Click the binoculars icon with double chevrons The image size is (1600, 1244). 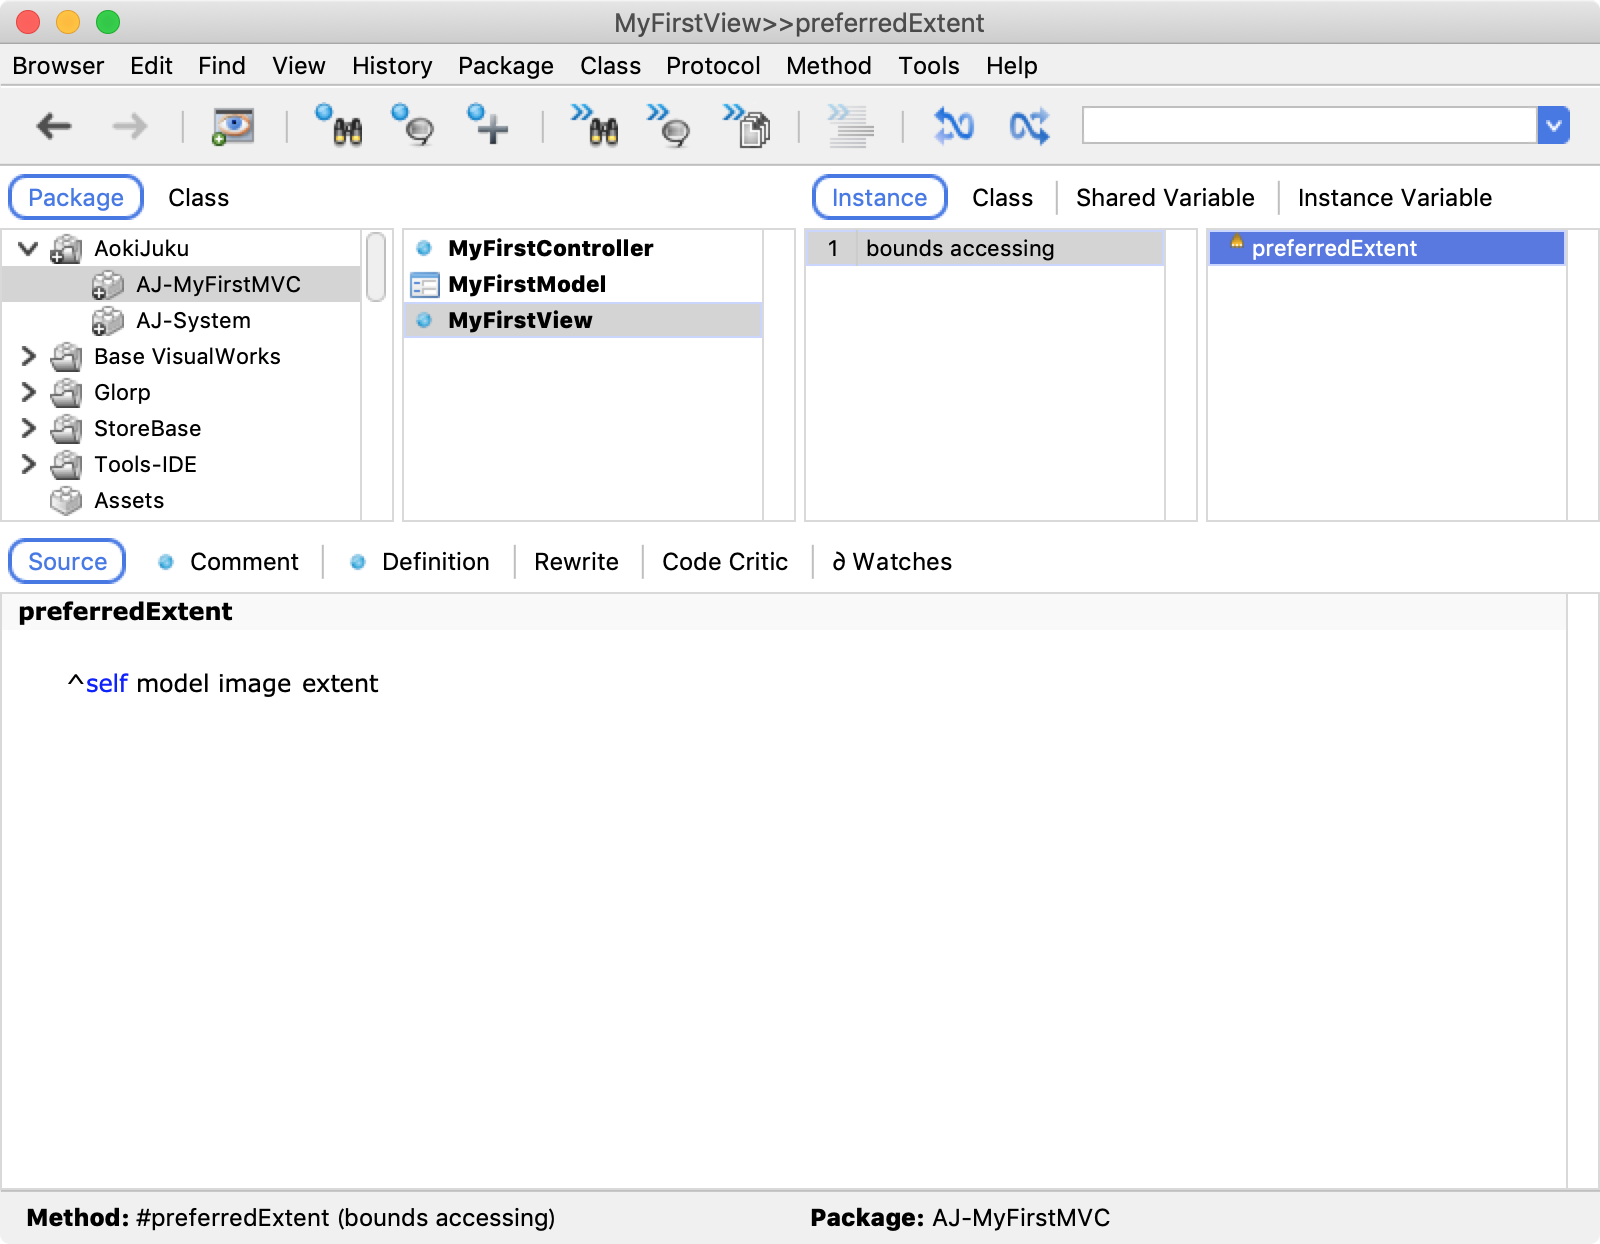(596, 126)
